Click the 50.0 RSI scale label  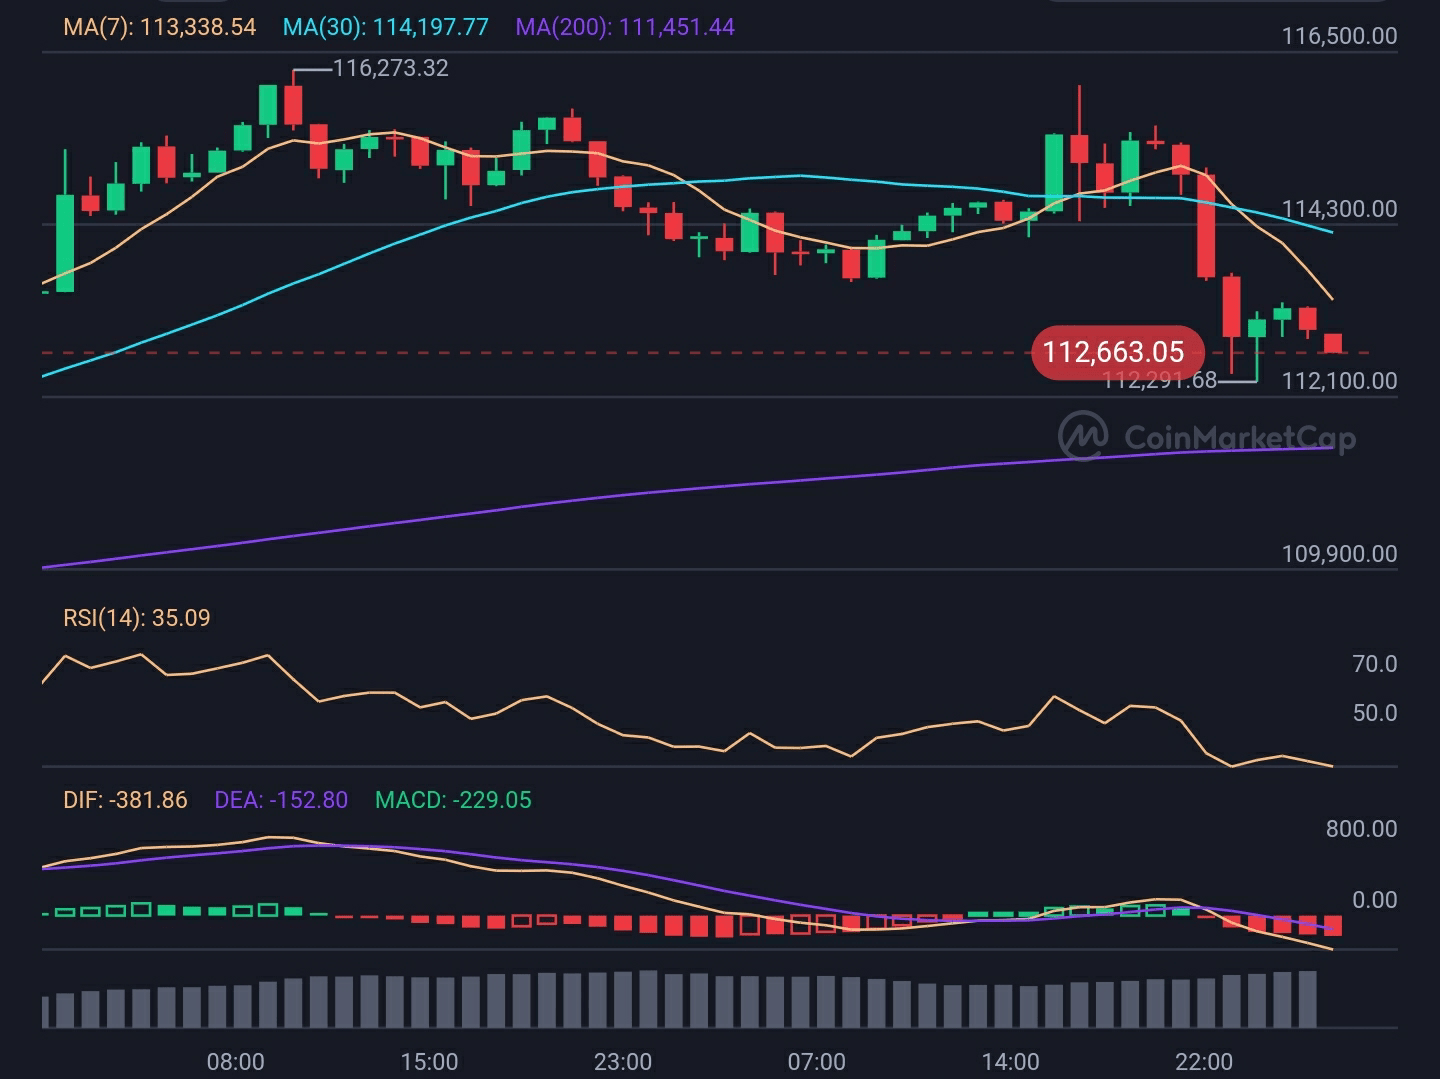pyautogui.click(x=1374, y=713)
